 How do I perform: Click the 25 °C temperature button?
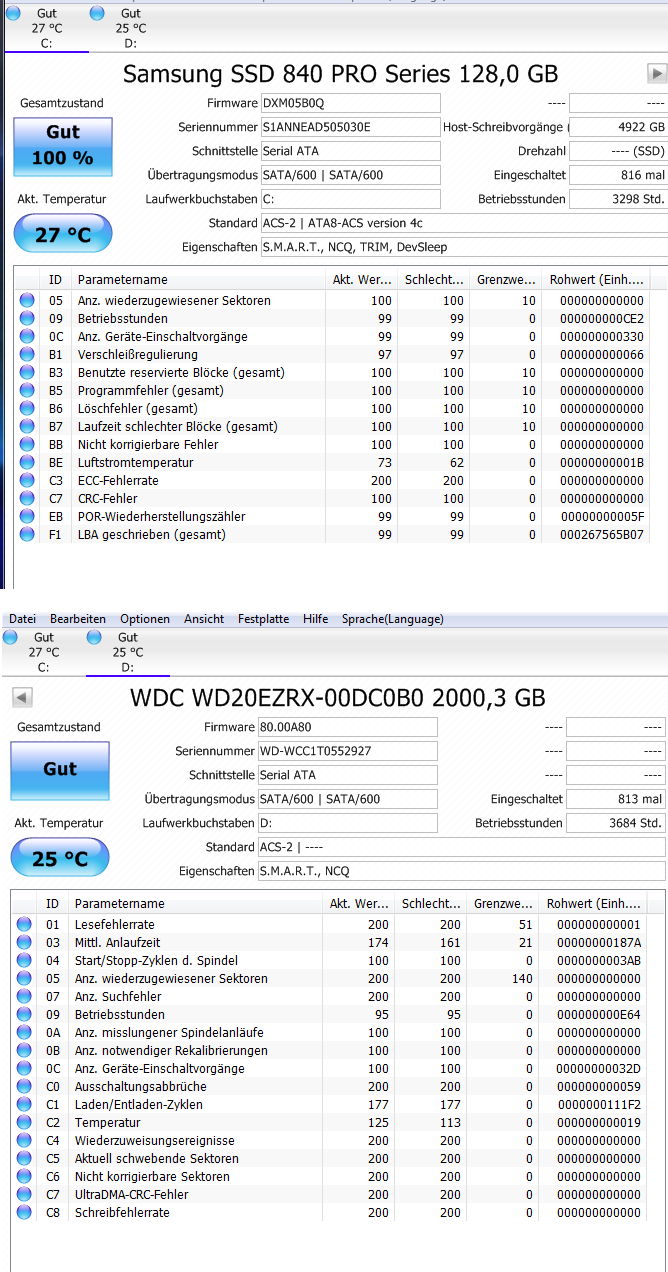[59, 858]
